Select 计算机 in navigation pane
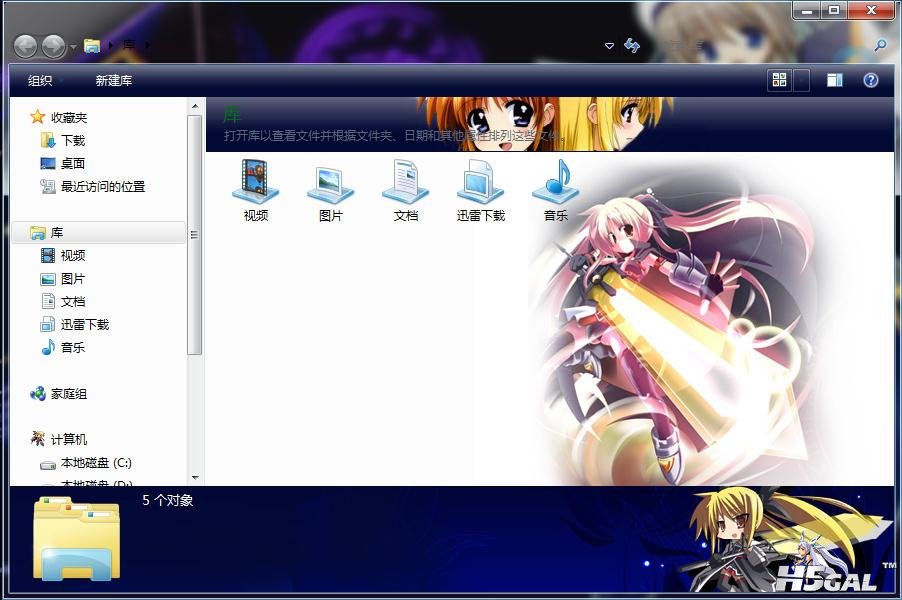Image resolution: width=902 pixels, height=600 pixels. [x=68, y=440]
